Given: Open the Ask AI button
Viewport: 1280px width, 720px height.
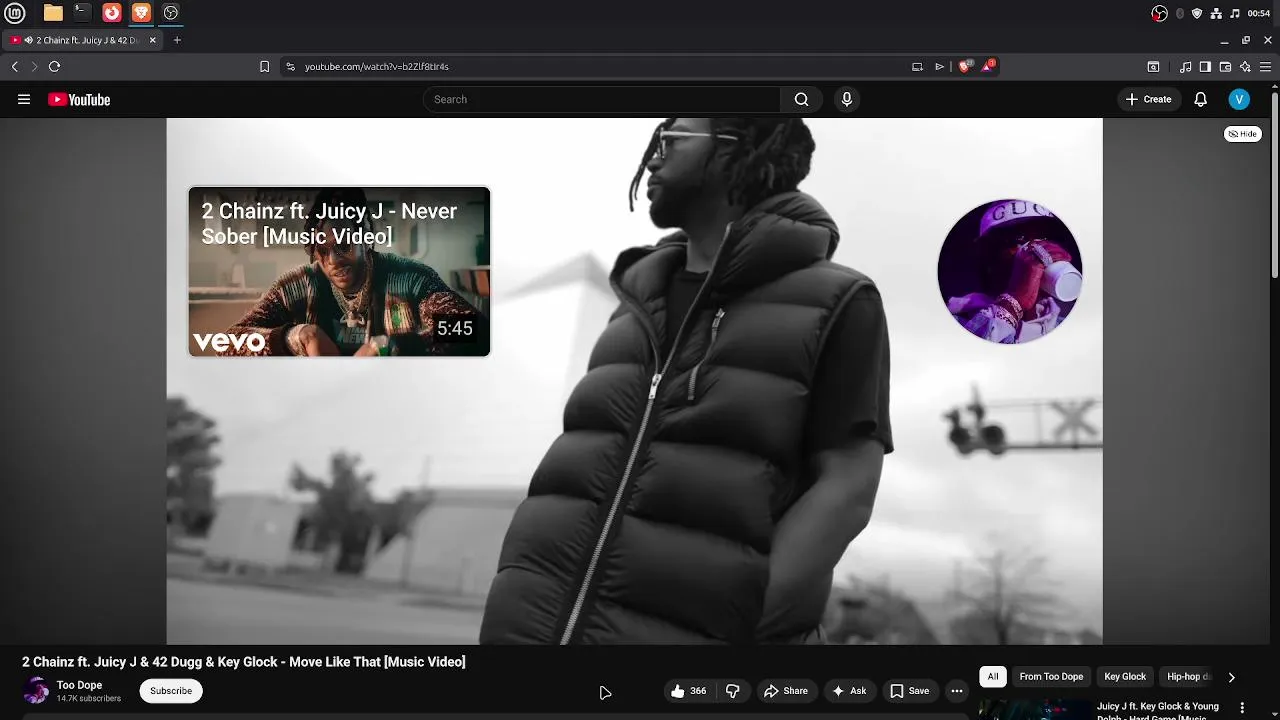Looking at the screenshot, I should coord(849,691).
